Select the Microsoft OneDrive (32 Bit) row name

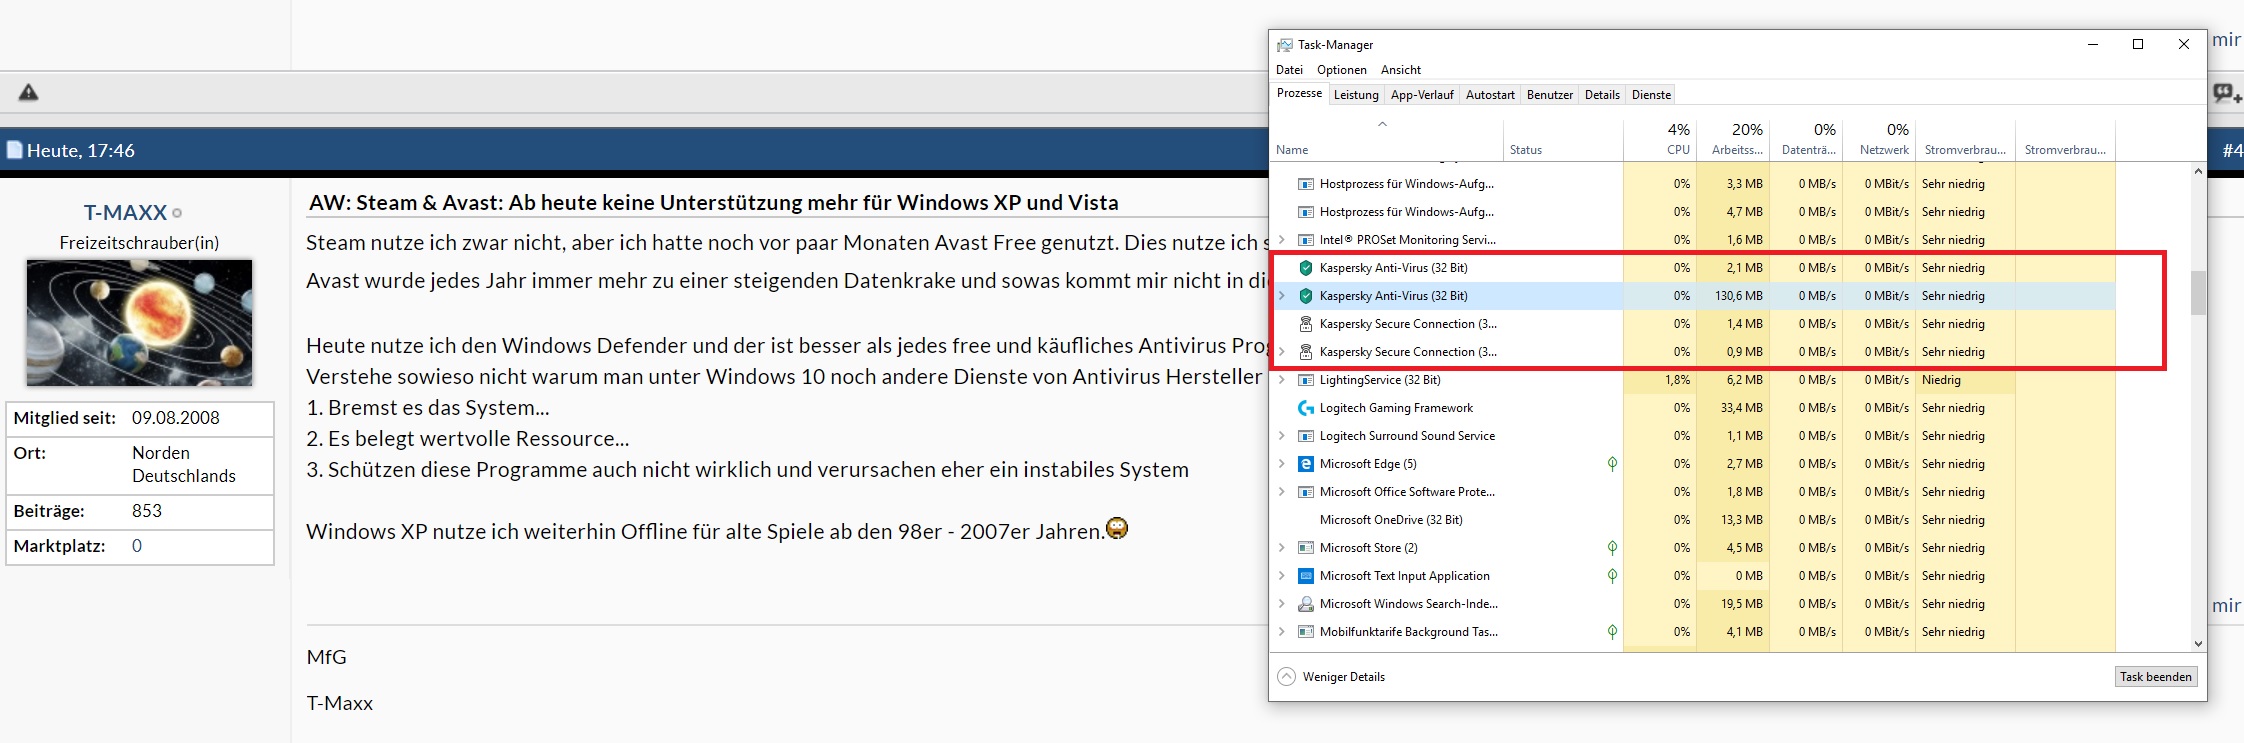[x=1391, y=520]
